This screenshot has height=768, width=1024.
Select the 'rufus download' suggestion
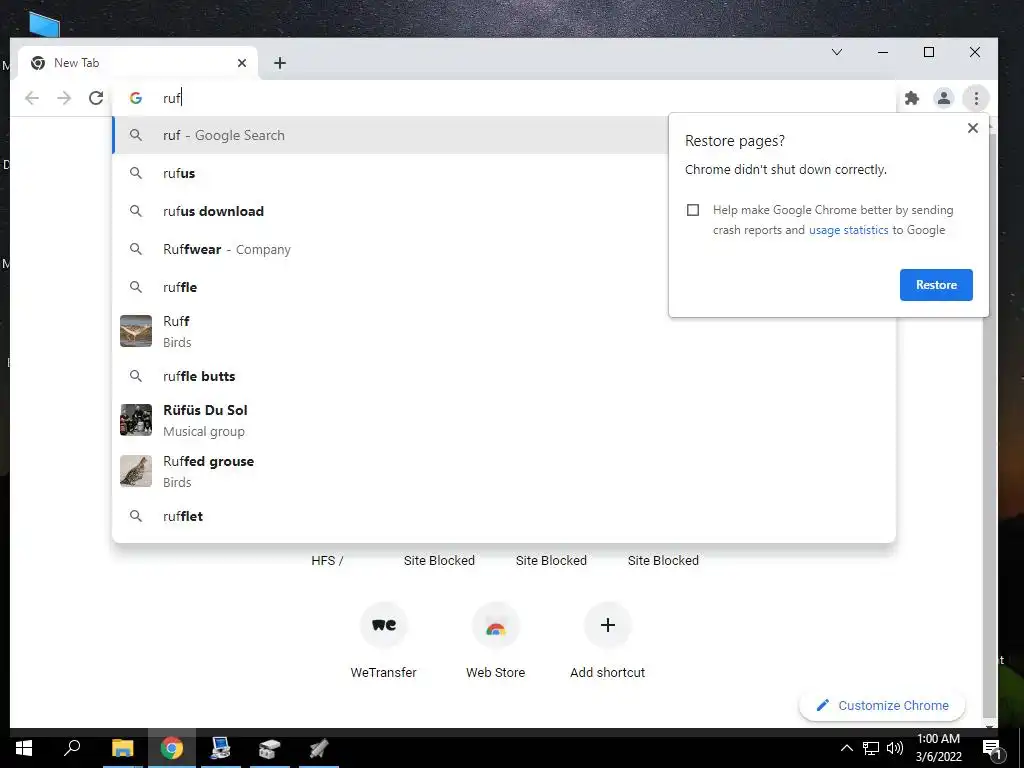(x=391, y=211)
